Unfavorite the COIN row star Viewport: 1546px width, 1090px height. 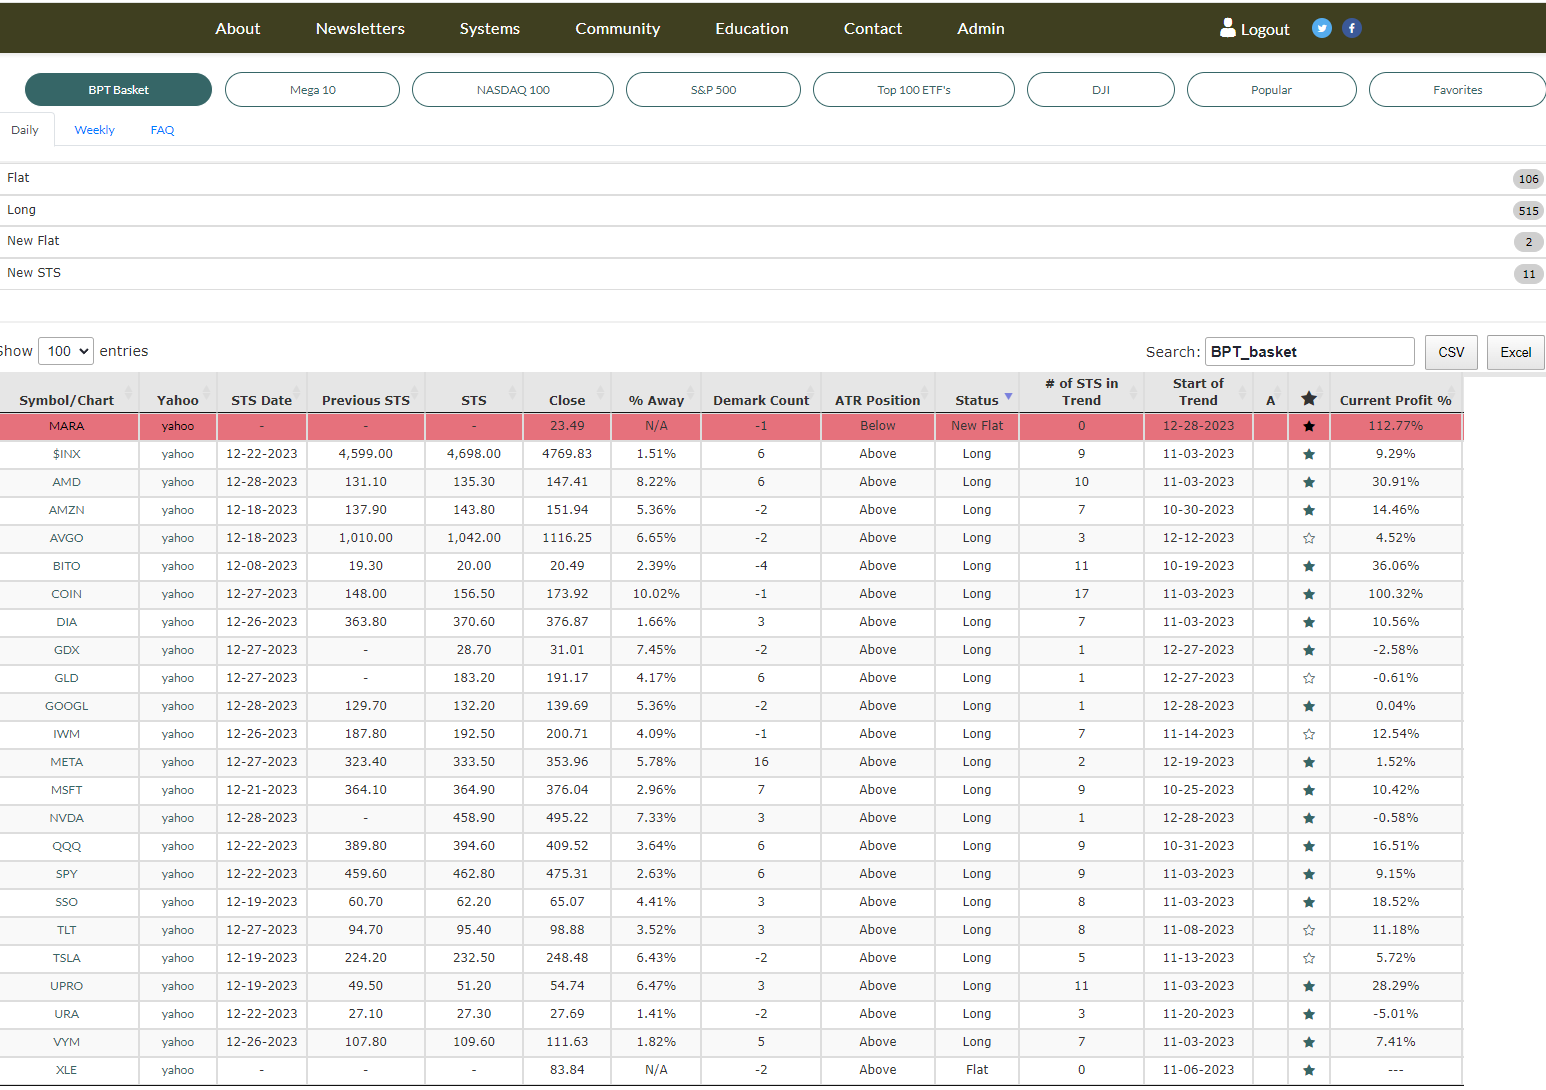[1309, 594]
